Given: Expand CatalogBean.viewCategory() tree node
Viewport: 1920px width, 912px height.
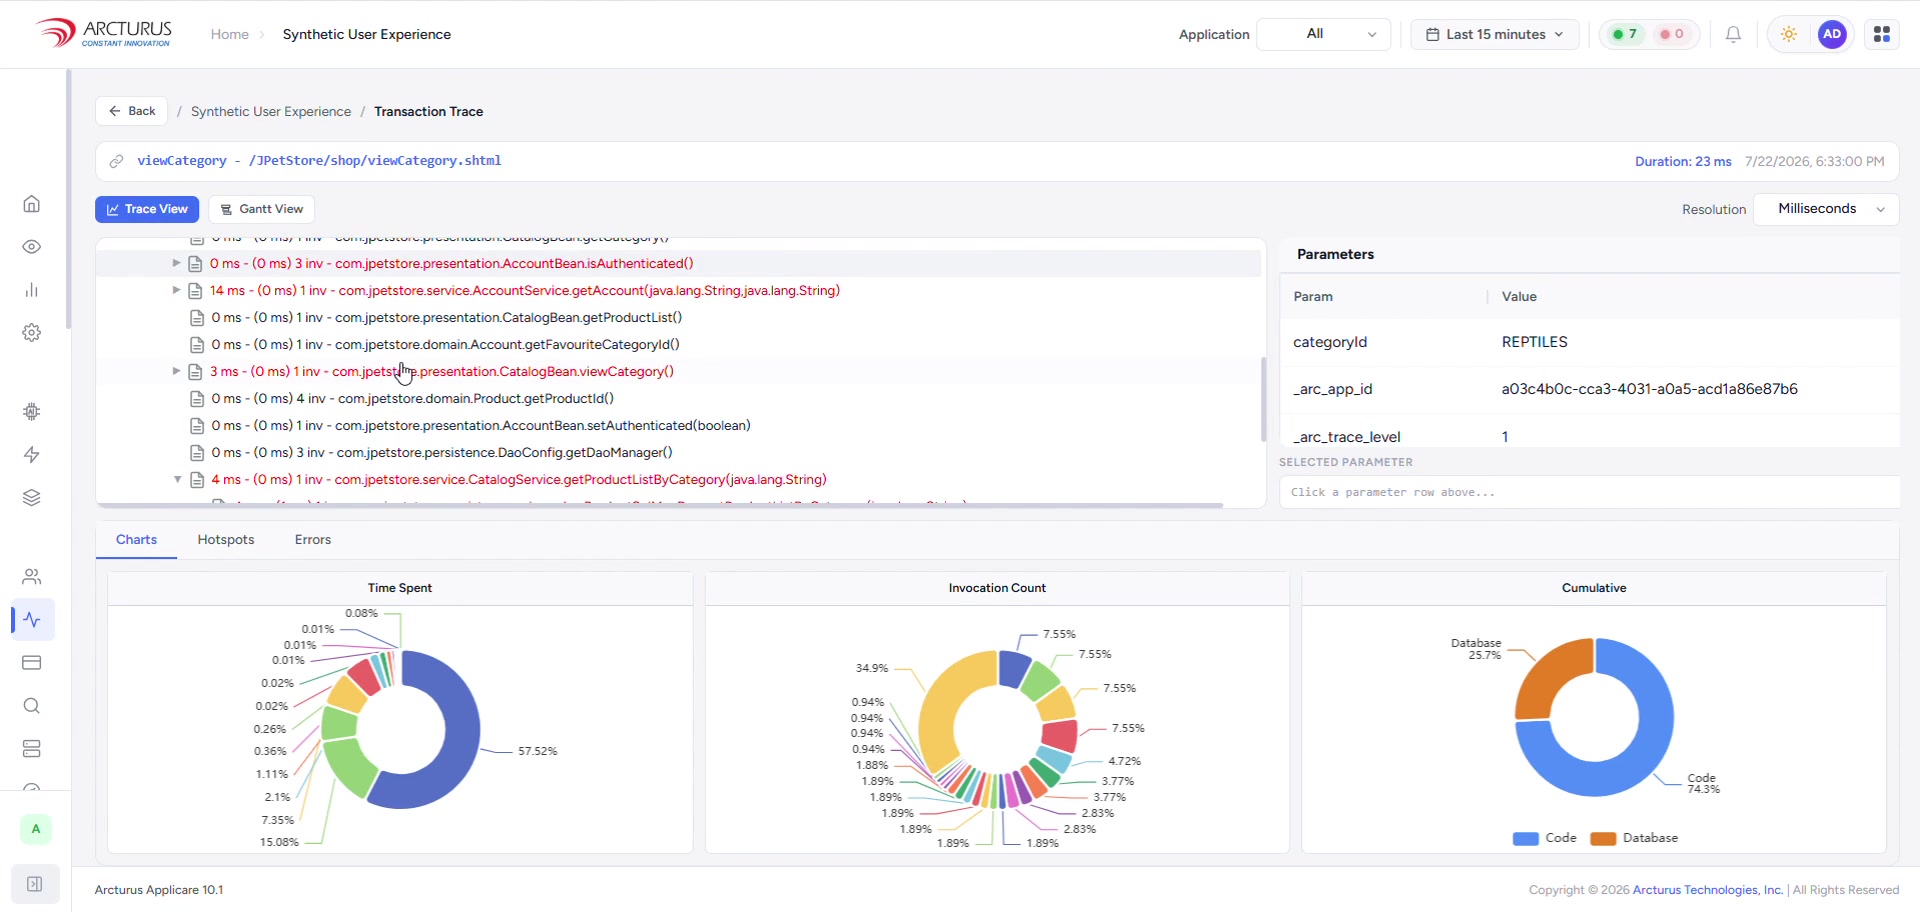Looking at the screenshot, I should (176, 371).
